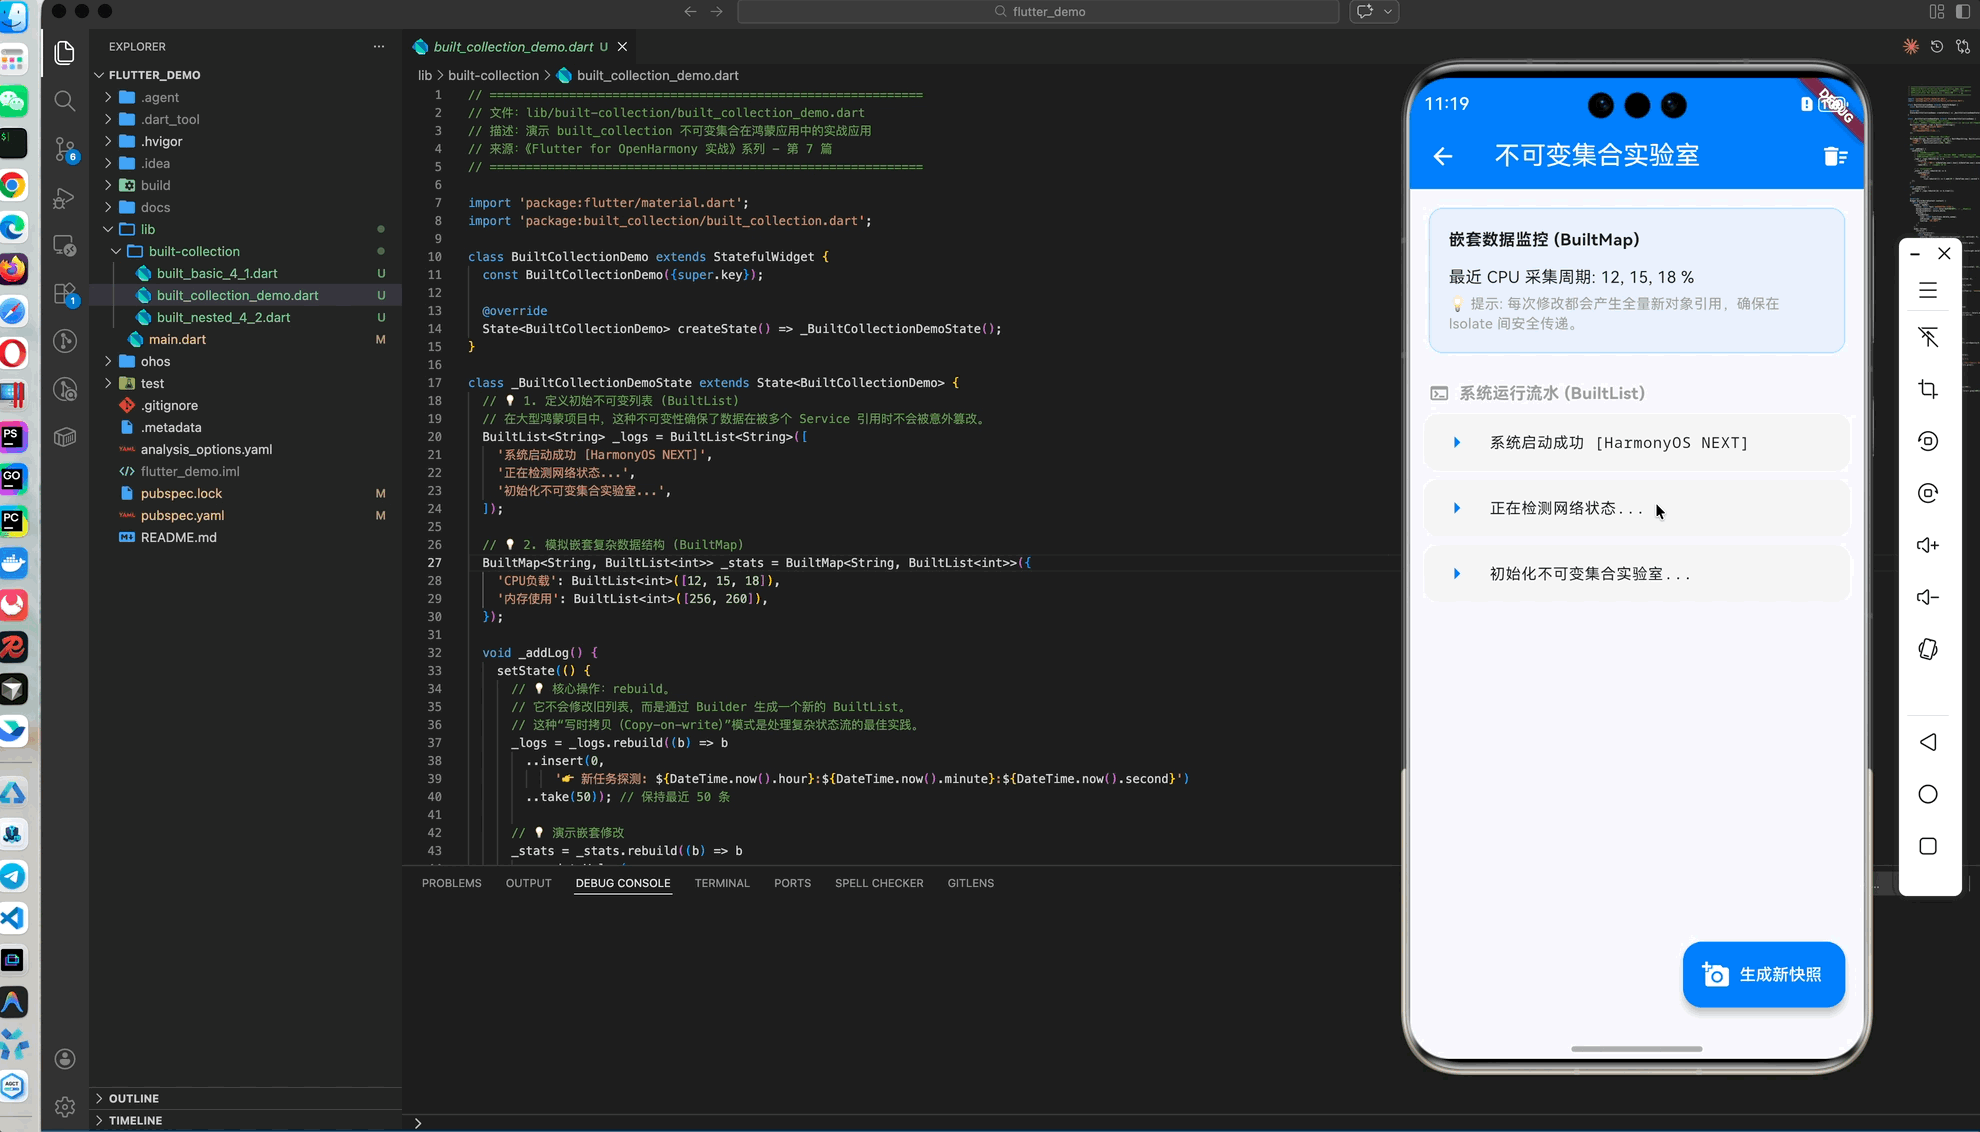The width and height of the screenshot is (1980, 1132).
Task: Collapse the built-collection folder
Action: (x=194, y=251)
